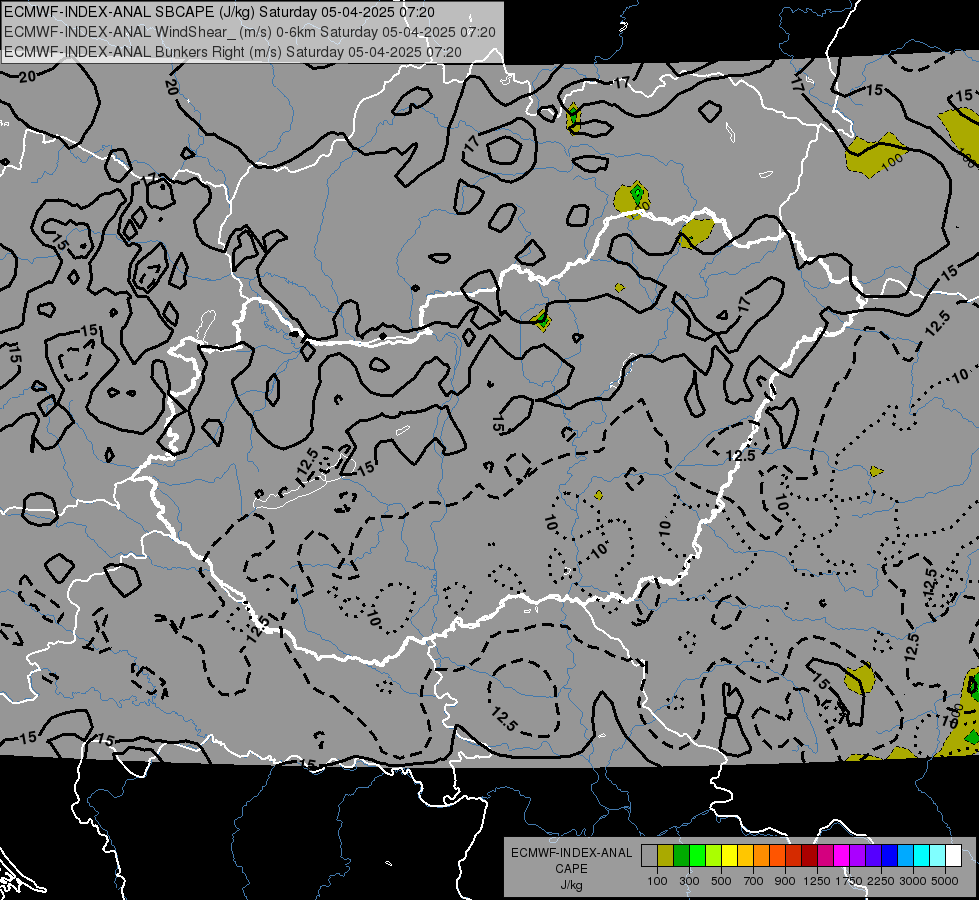Click the WindShear 0-6km title line
Image resolution: width=979 pixels, height=900 pixels.
pos(250,32)
